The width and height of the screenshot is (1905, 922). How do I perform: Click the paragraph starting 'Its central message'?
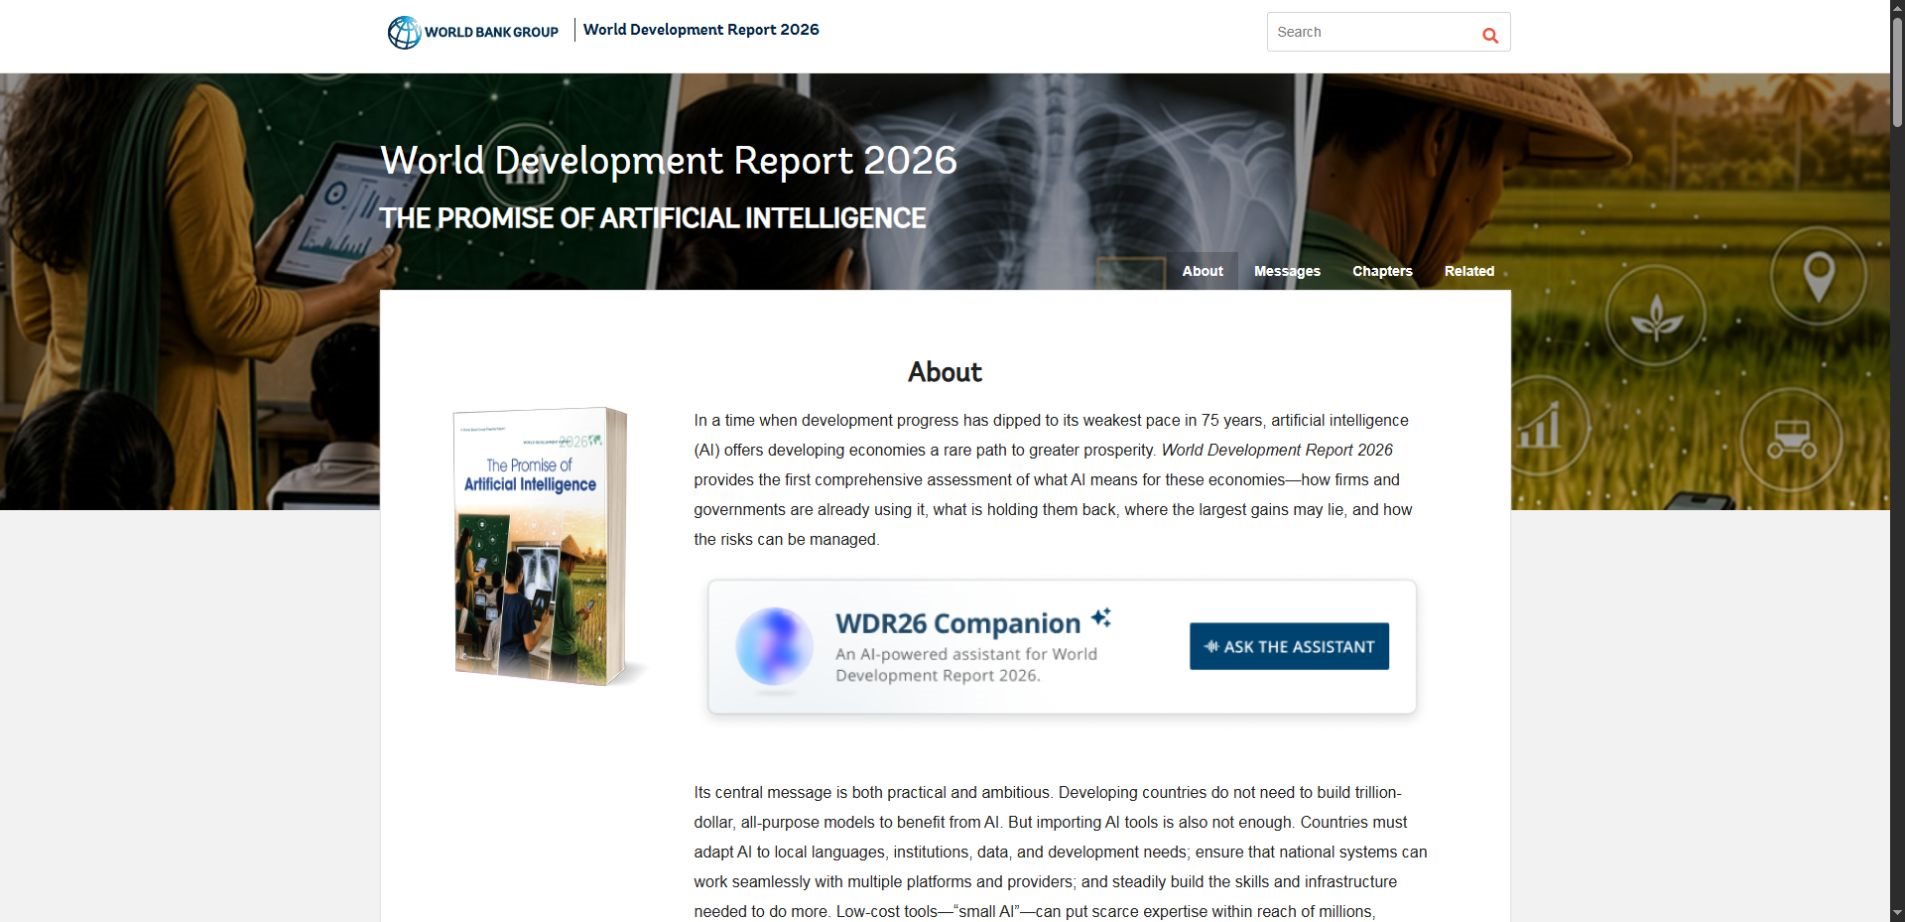pyautogui.click(x=1060, y=852)
